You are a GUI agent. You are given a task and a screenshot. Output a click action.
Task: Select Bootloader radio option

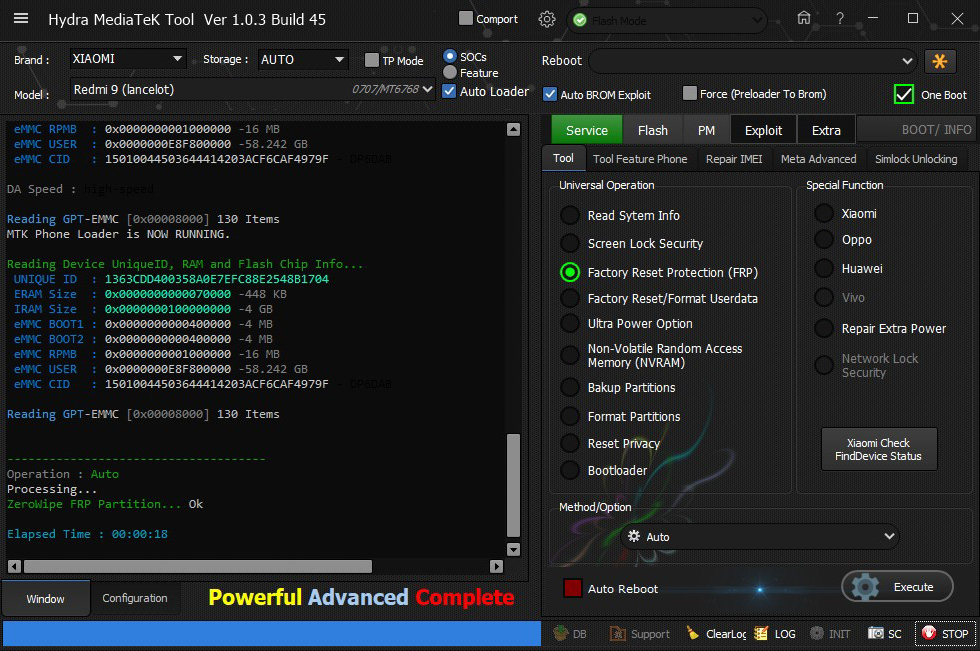point(569,470)
